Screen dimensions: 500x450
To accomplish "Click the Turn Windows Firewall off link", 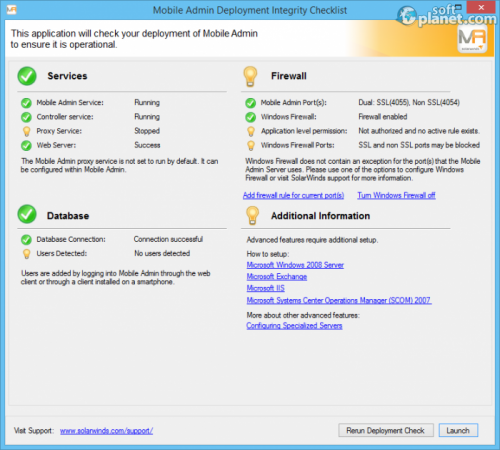I will (x=396, y=195).
